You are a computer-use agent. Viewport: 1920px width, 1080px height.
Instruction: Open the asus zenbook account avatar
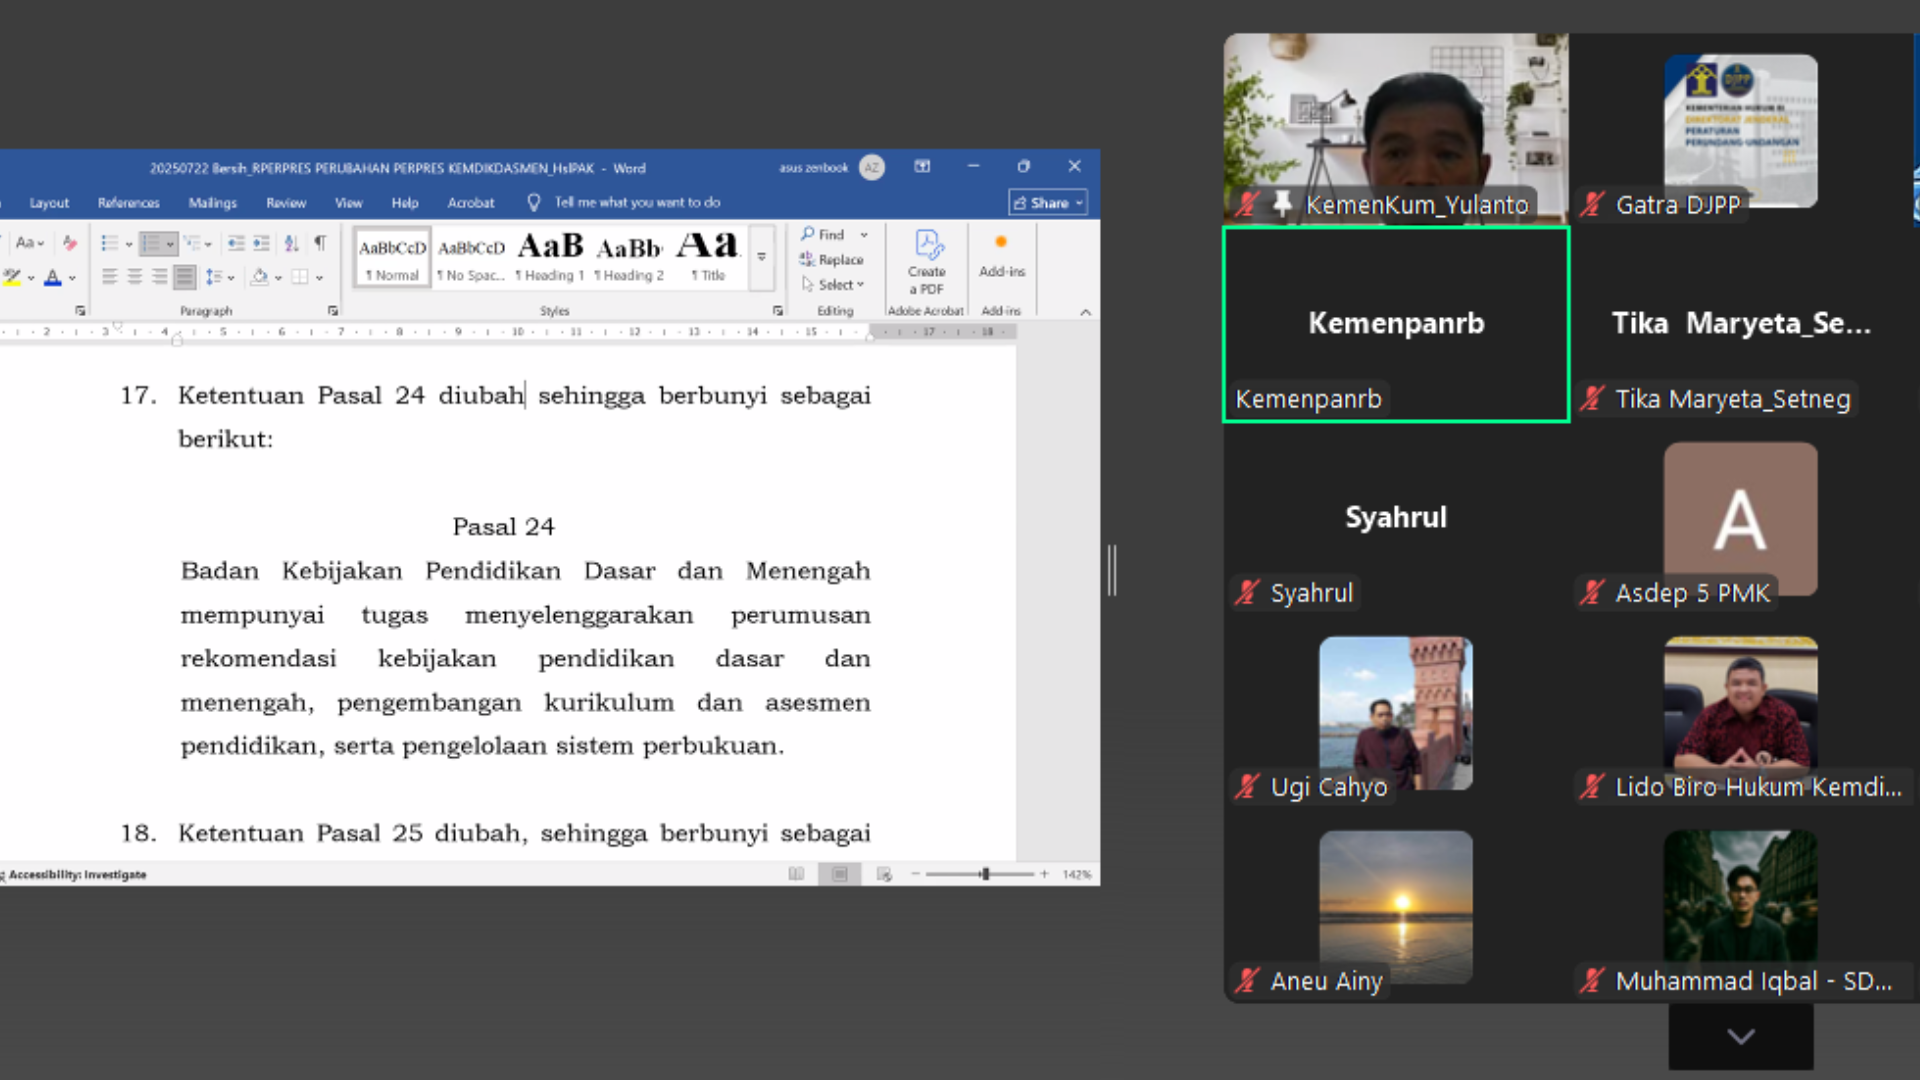pos(872,168)
